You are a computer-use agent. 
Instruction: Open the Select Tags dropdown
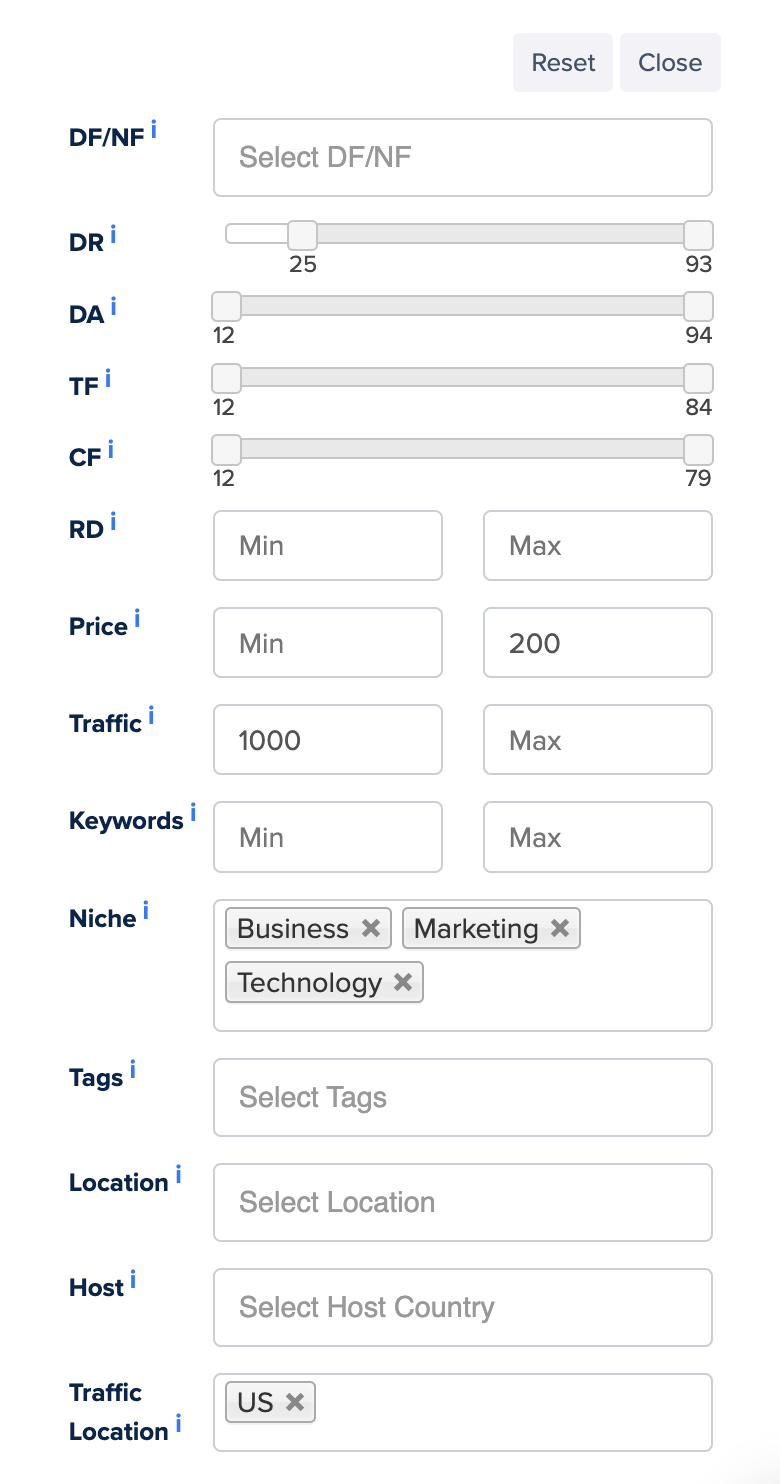462,1097
